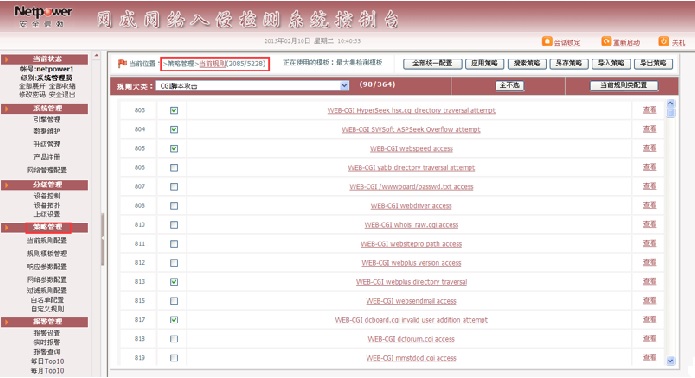Tick rule 811 websitepro path access checkbox
The height and width of the screenshot is (378, 695).
tap(174, 244)
